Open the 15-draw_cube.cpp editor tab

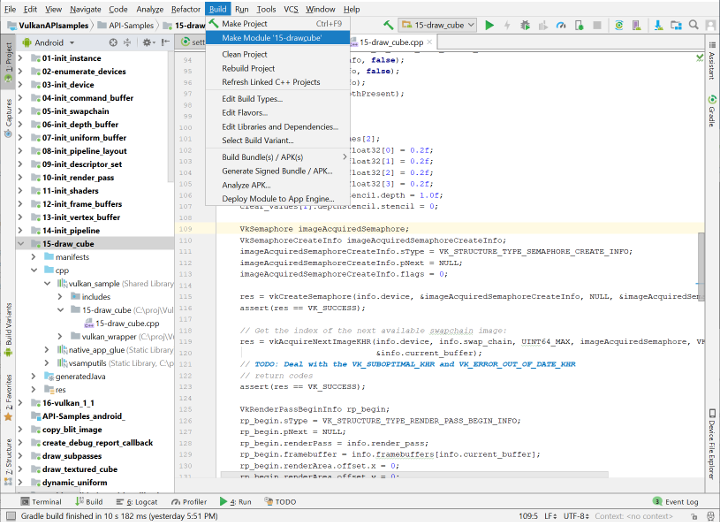[x=391, y=43]
